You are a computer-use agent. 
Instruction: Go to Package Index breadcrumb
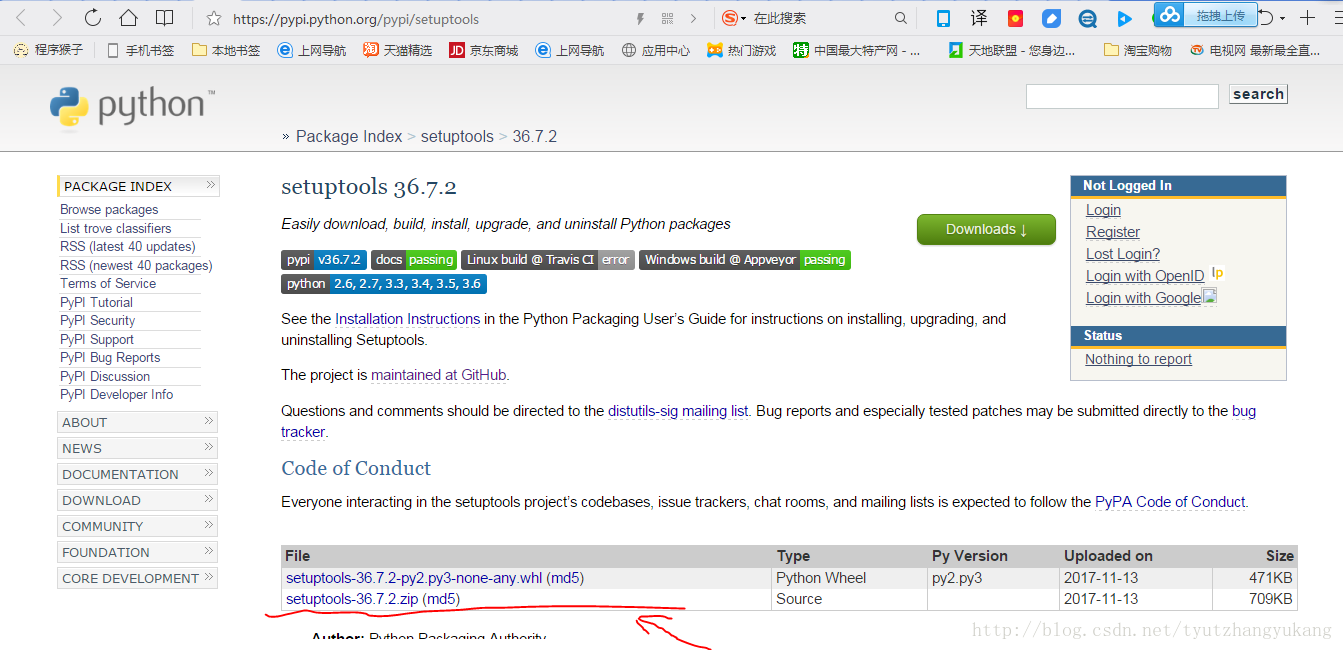point(349,136)
